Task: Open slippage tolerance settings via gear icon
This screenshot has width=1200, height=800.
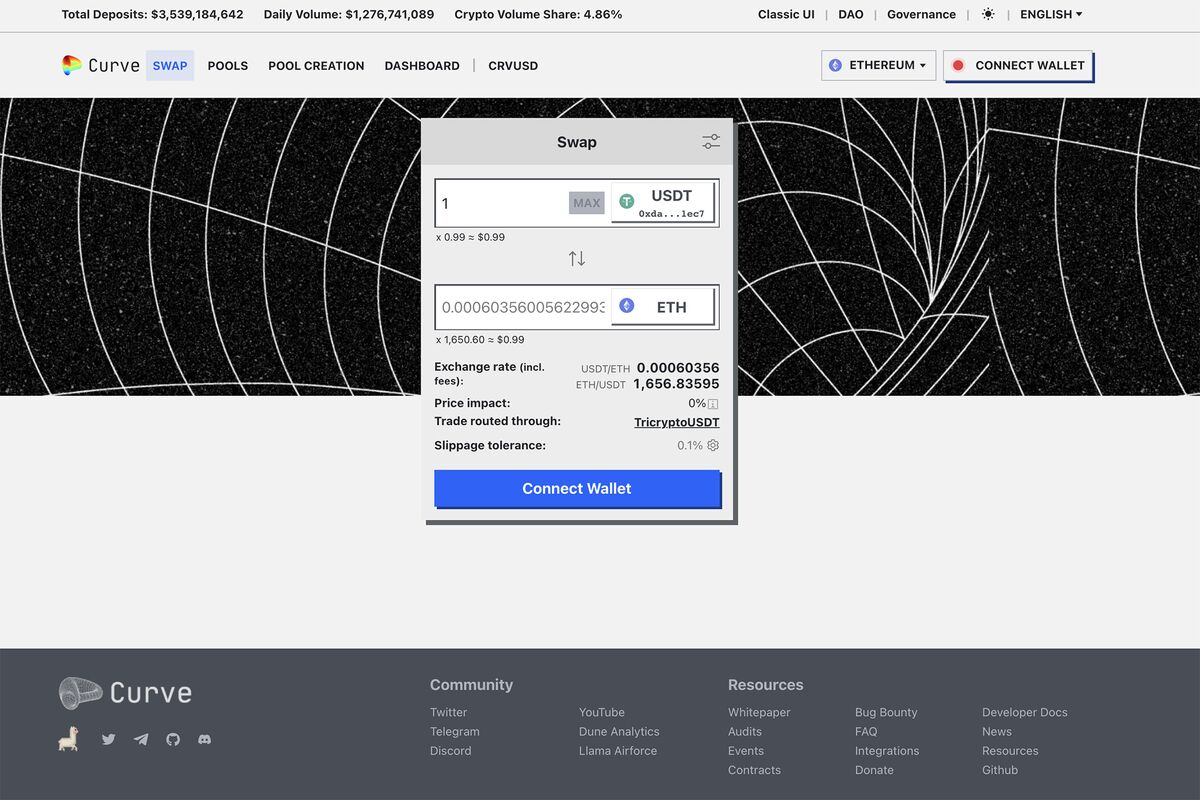Action: (x=712, y=445)
